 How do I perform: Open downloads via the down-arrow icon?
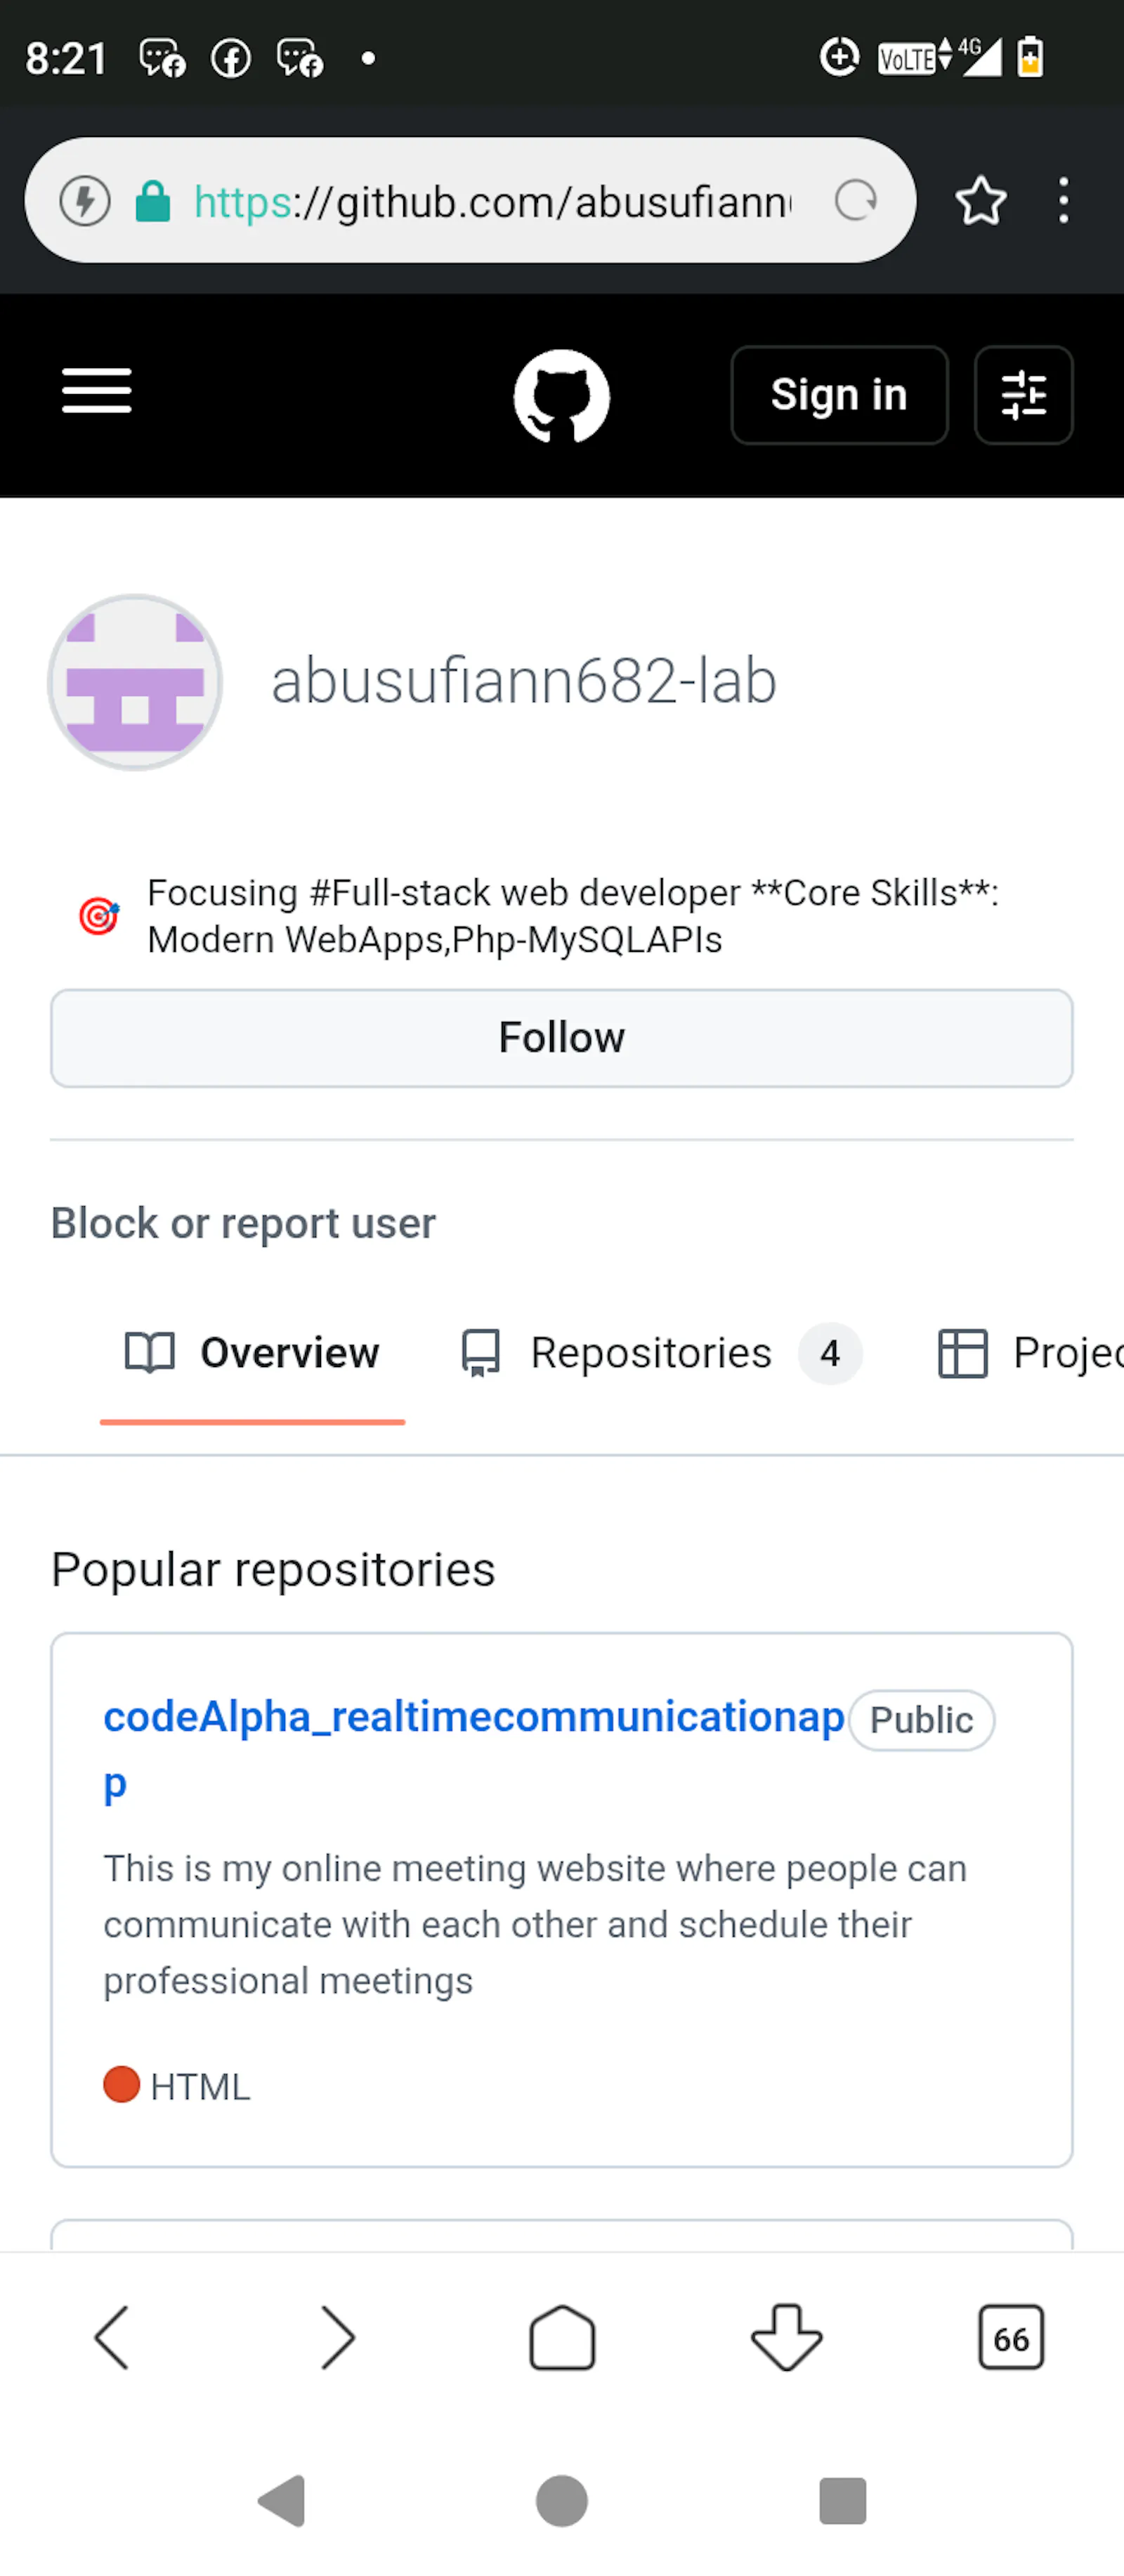pyautogui.click(x=787, y=2338)
